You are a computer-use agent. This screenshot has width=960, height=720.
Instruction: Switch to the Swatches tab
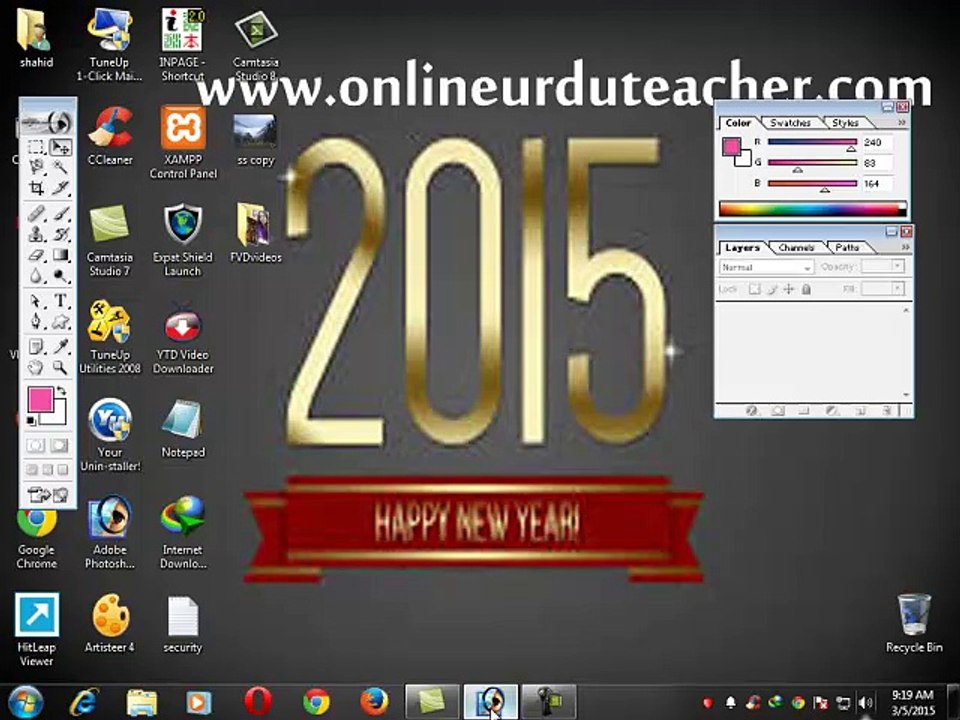click(790, 123)
